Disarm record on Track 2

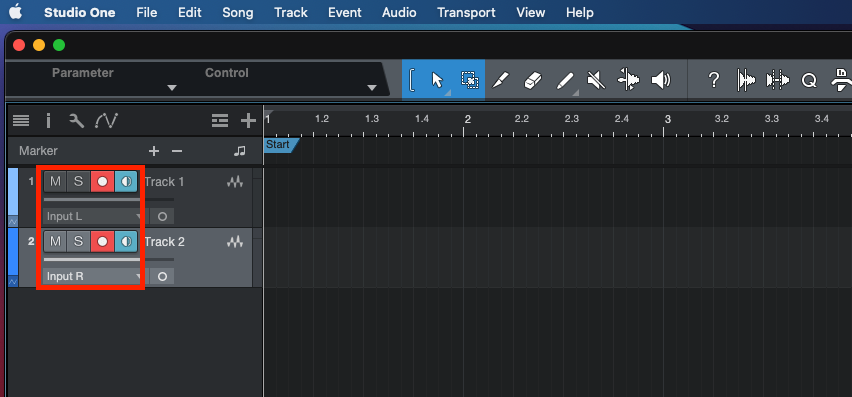click(x=102, y=242)
